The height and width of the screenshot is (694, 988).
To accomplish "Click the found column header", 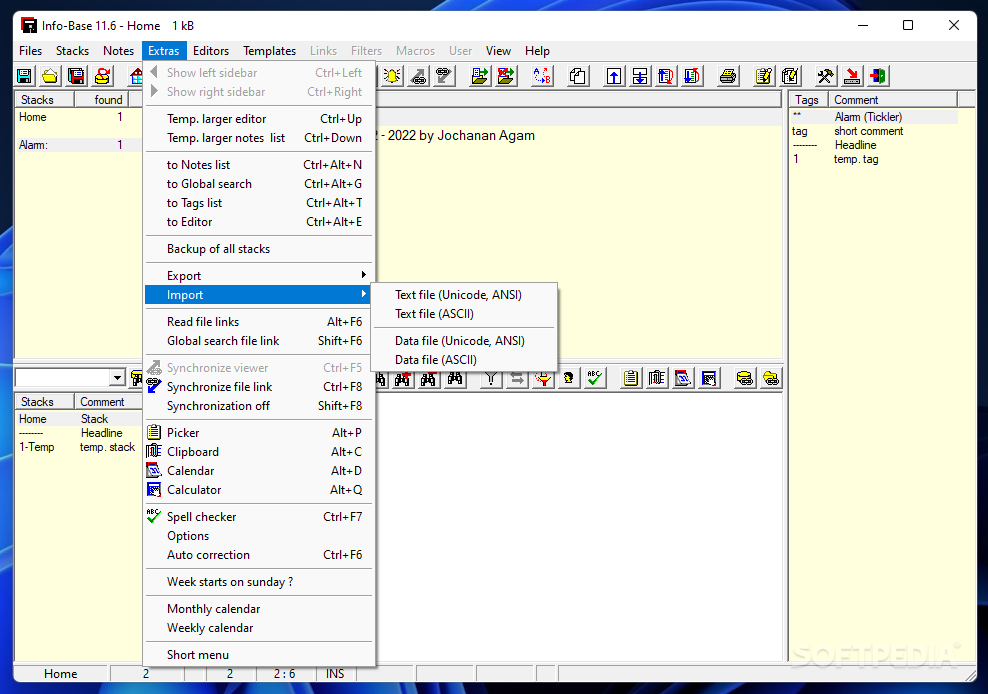I will coord(101,100).
